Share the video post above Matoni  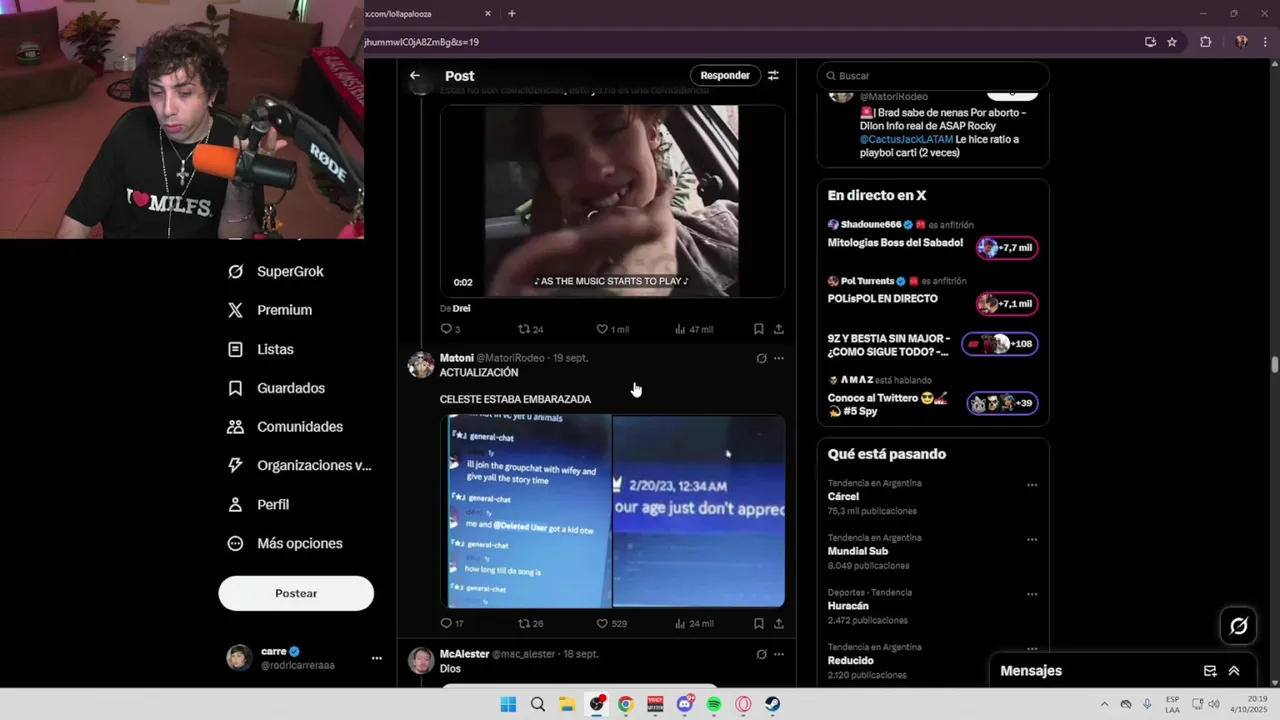779,329
